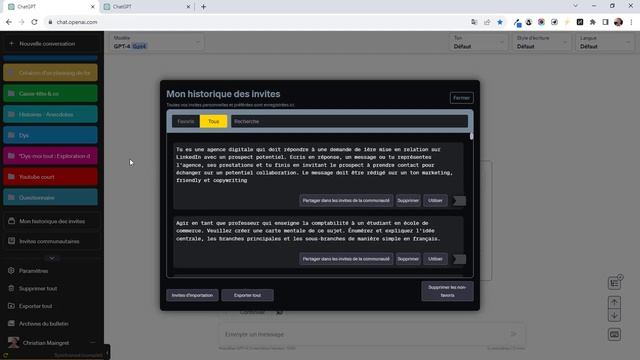Use the comptabilité professor prompt via Utiliser
Image resolution: width=640 pixels, height=360 pixels.
435,259
